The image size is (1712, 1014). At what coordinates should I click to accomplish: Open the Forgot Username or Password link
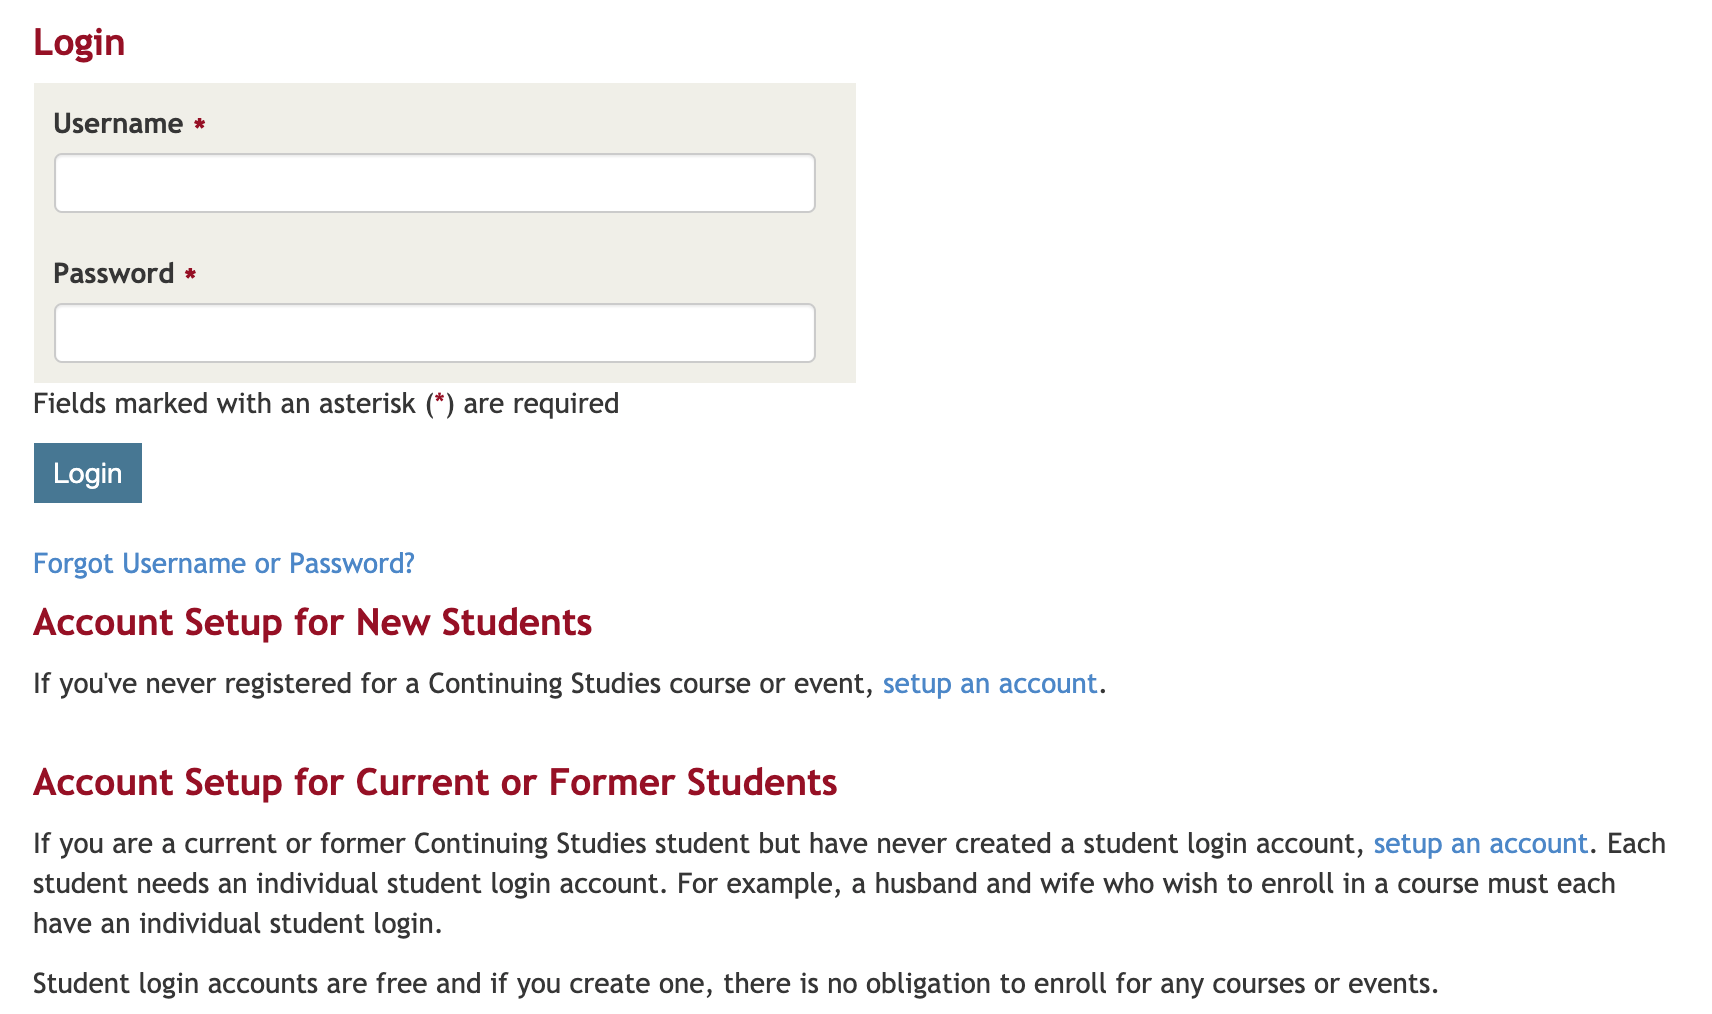(224, 564)
